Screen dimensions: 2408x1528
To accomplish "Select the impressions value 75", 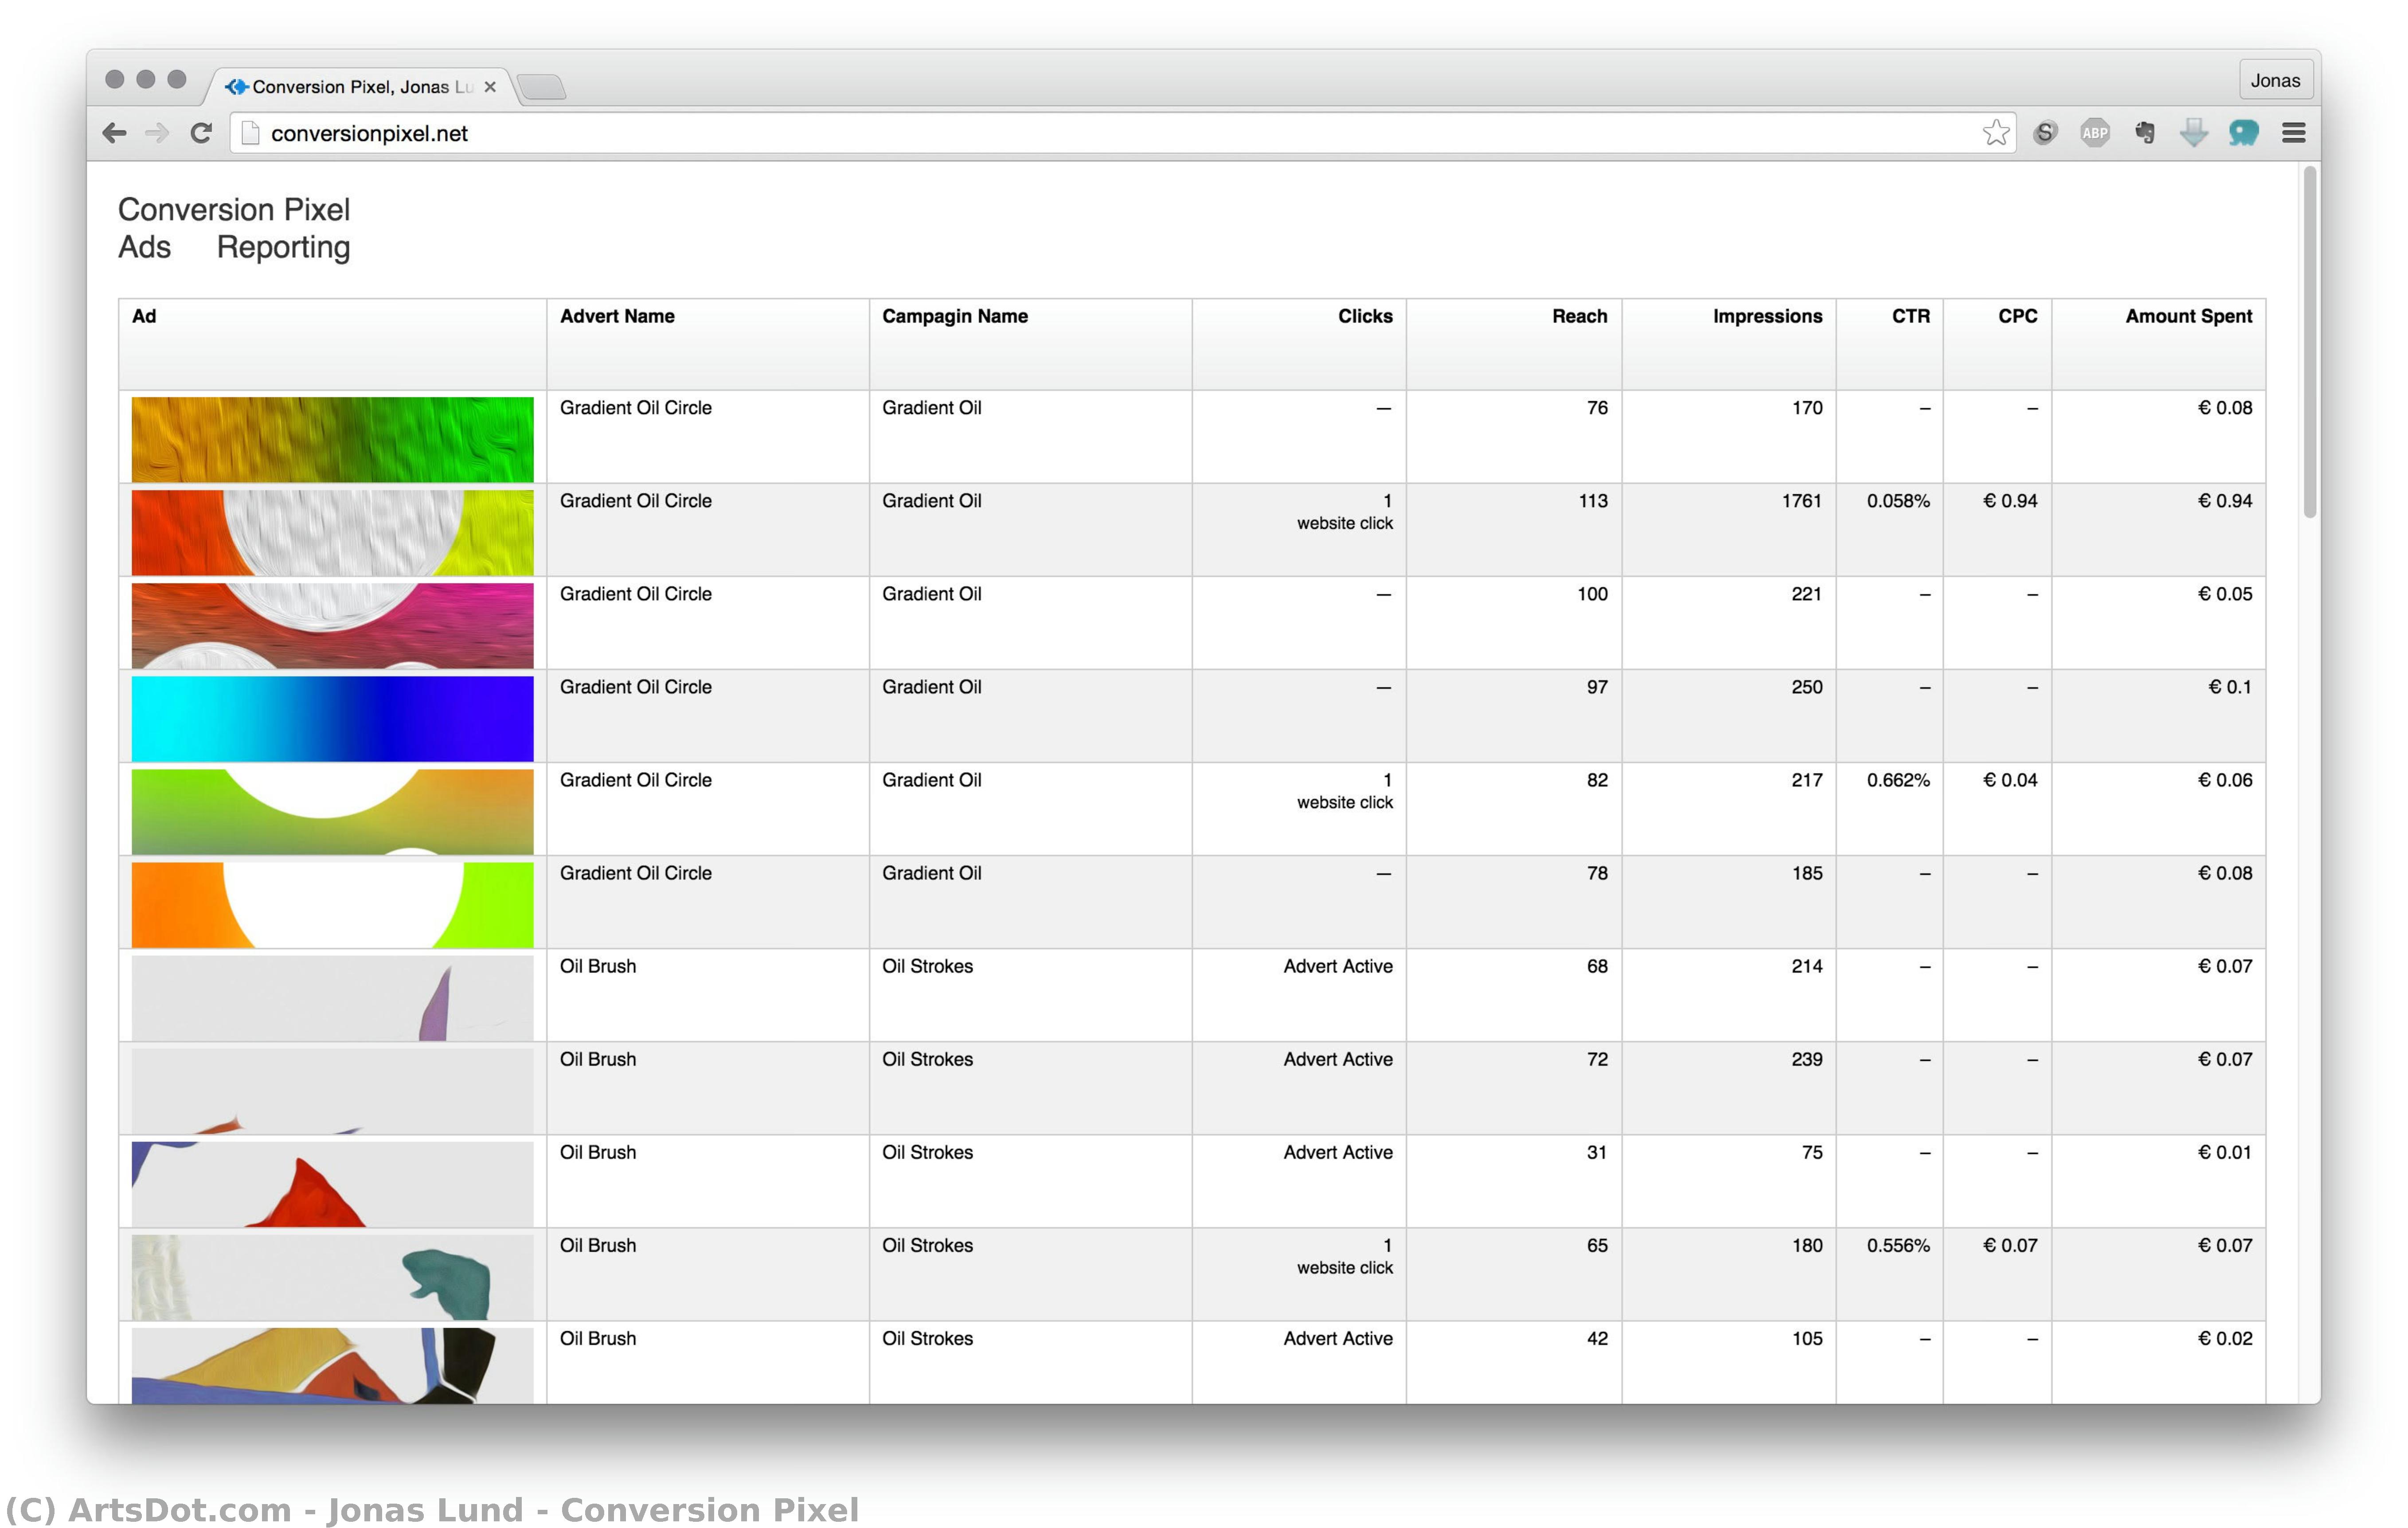I will 1812,1152.
